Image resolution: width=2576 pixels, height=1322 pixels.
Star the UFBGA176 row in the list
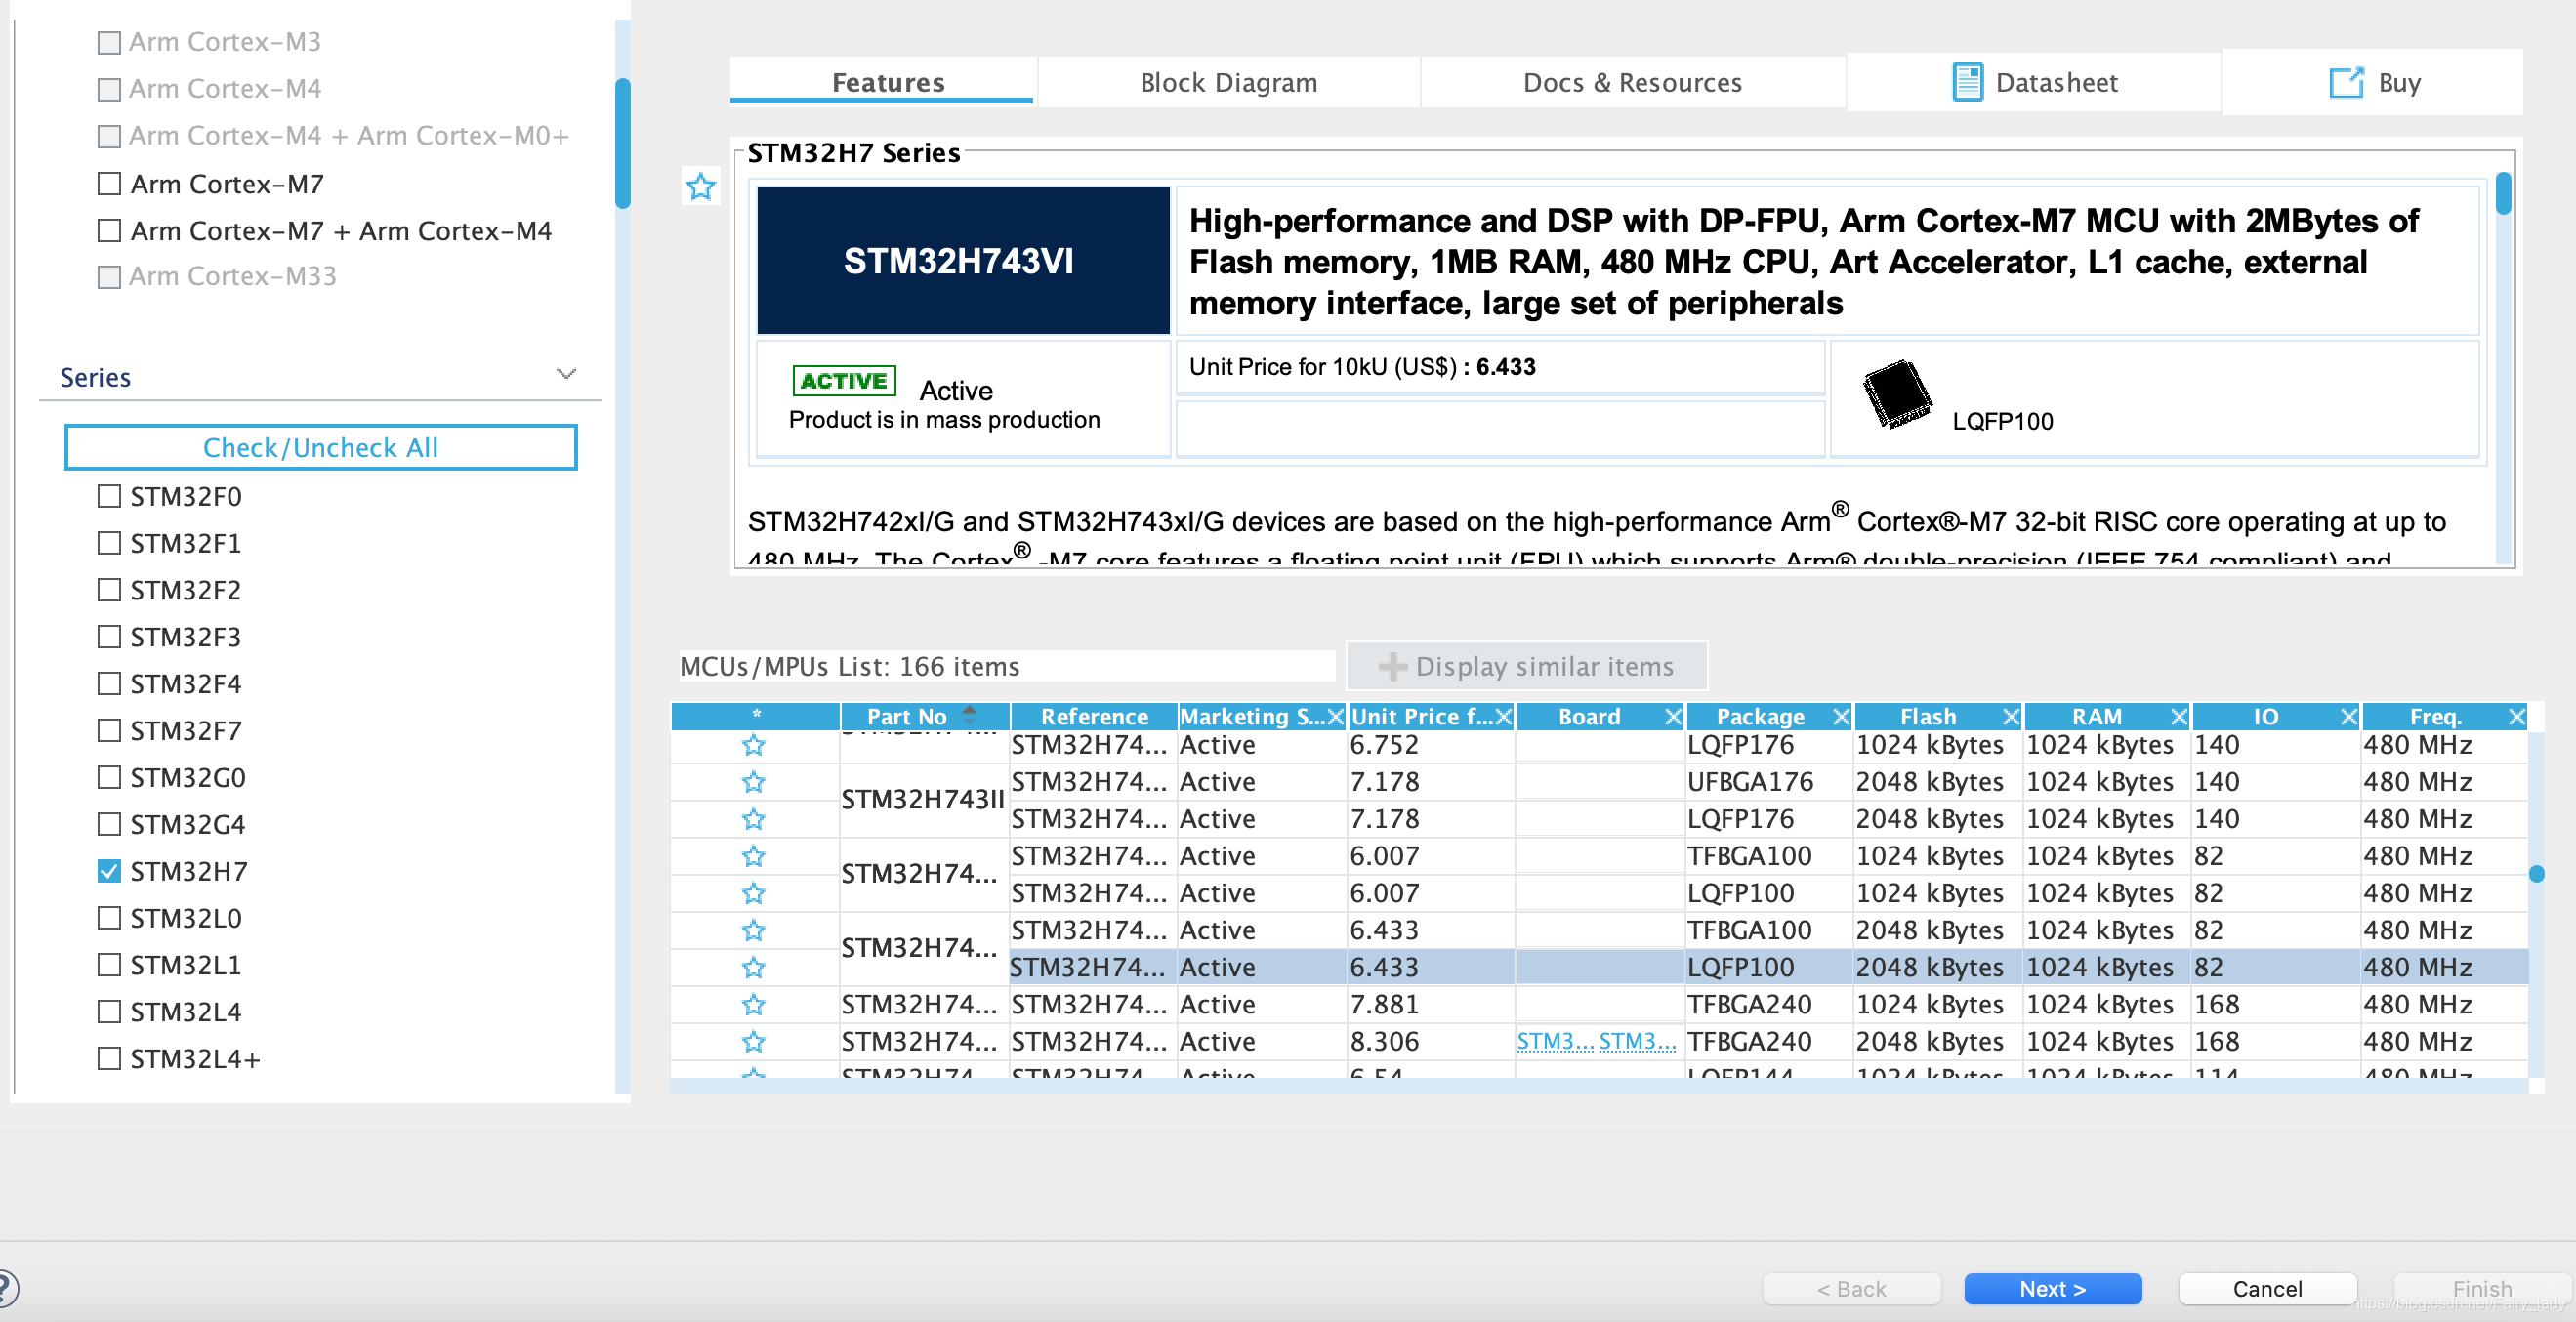coord(753,782)
